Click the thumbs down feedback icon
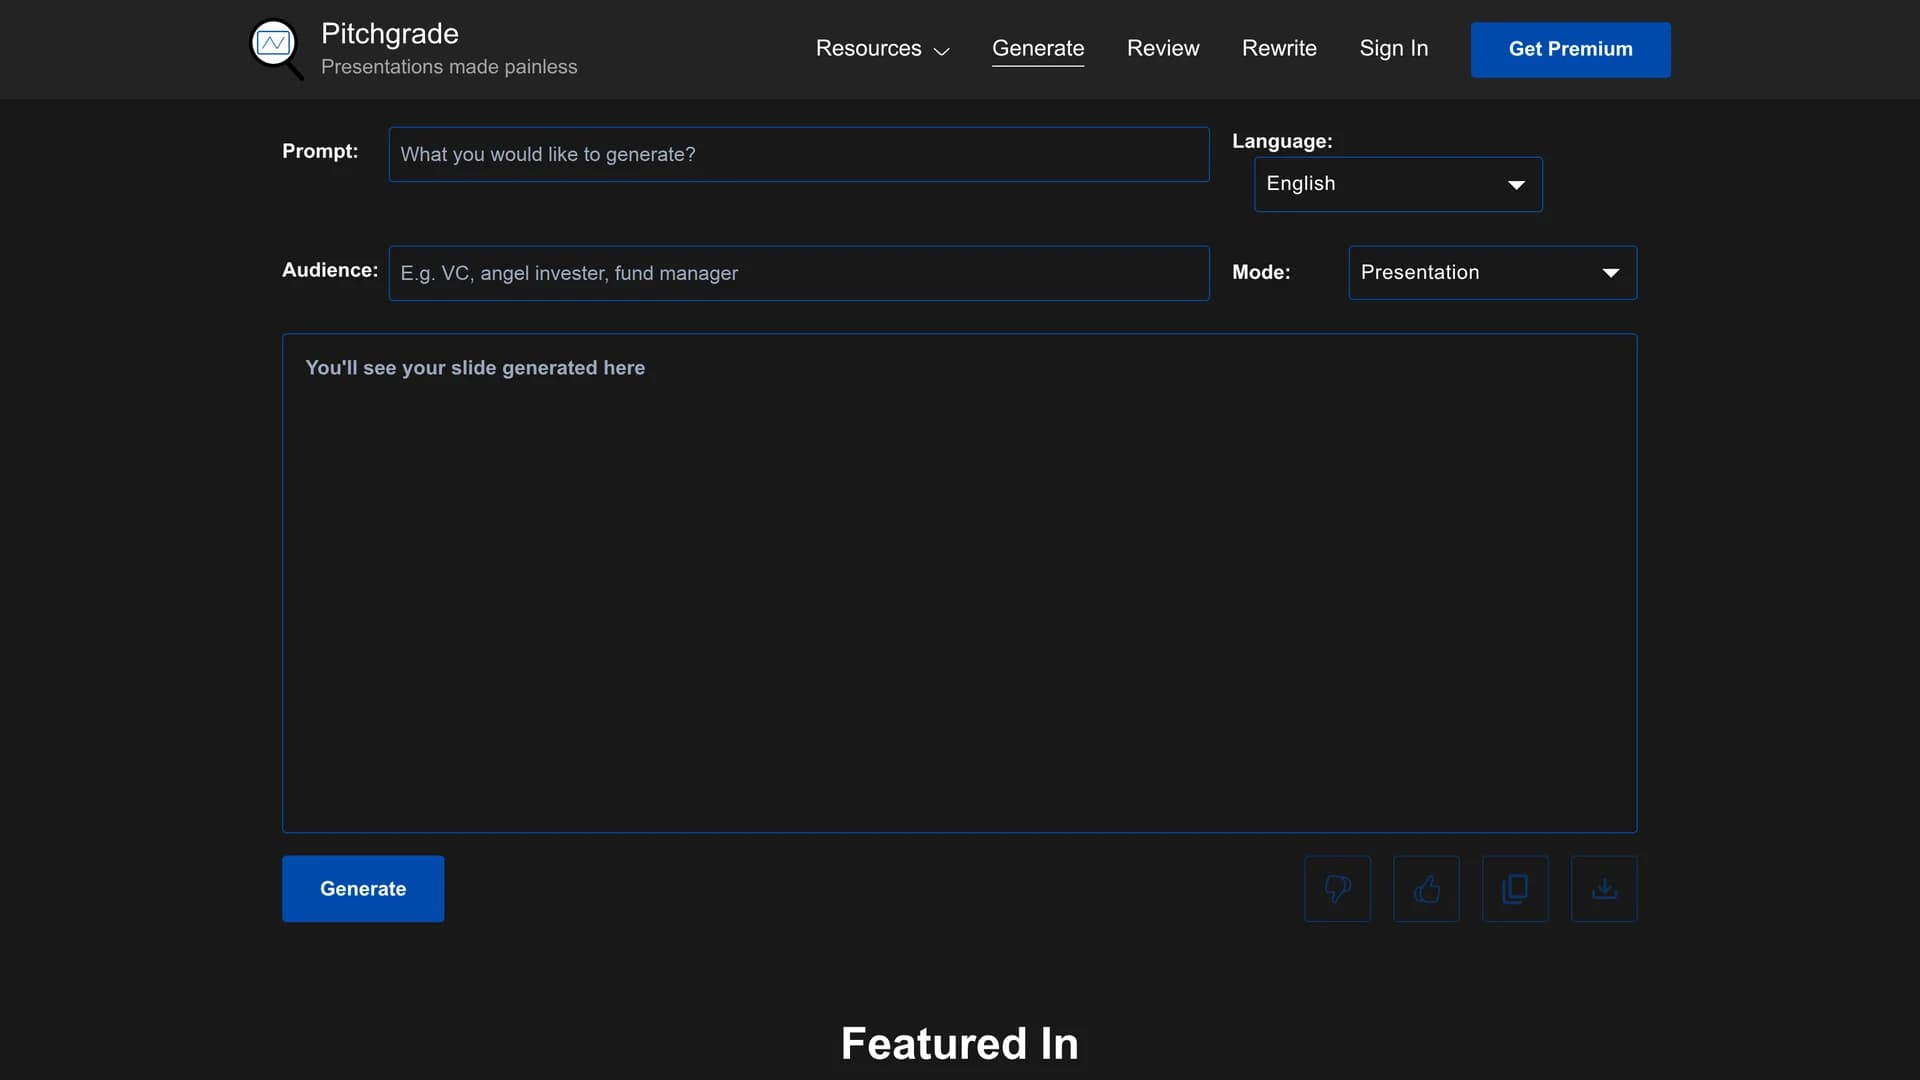The height and width of the screenshot is (1080, 1920). [x=1337, y=888]
